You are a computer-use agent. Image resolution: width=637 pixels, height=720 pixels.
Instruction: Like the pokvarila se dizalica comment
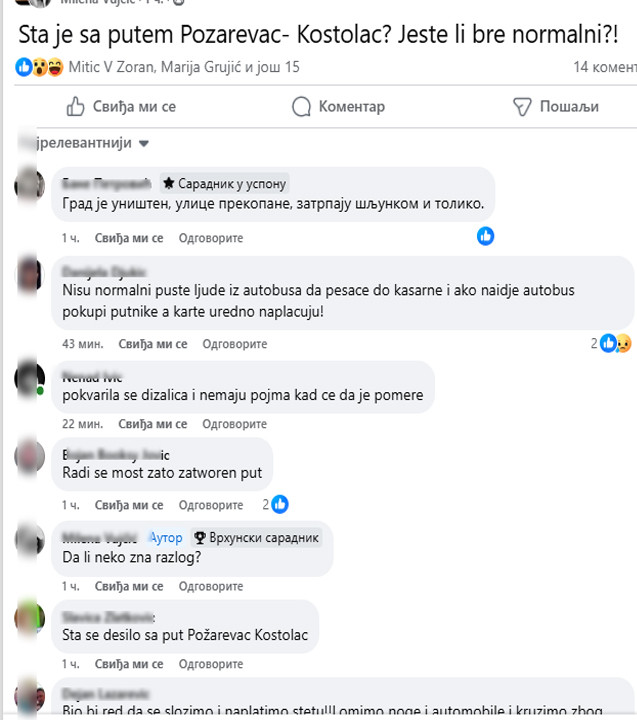point(152,424)
